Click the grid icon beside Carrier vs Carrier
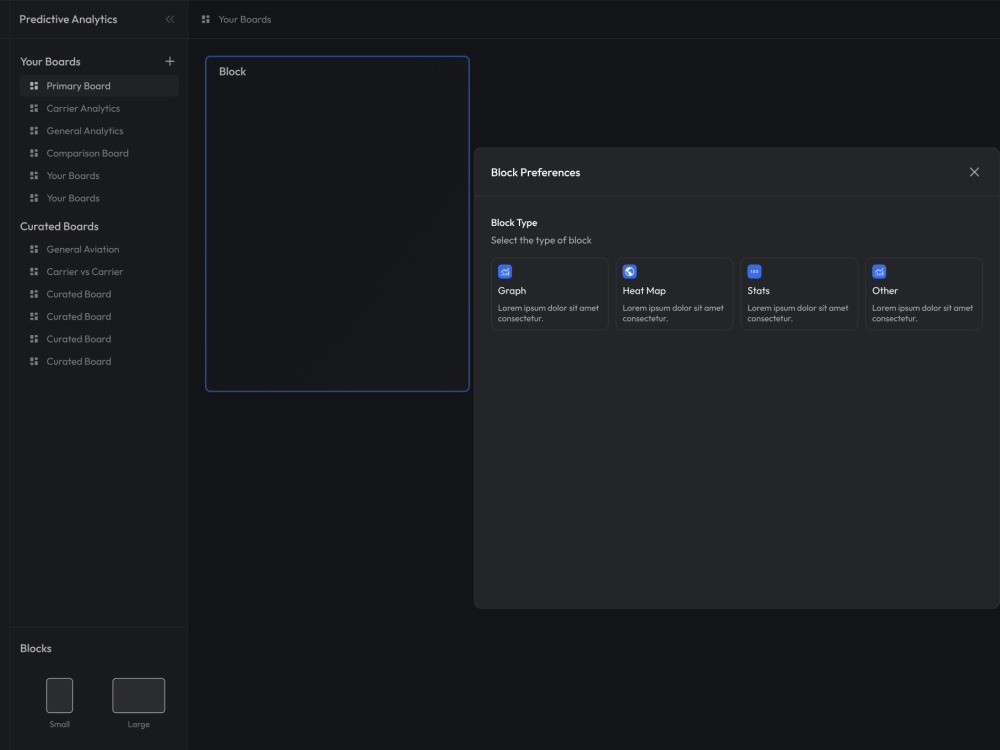Viewport: 1000px width, 750px height. pos(34,272)
